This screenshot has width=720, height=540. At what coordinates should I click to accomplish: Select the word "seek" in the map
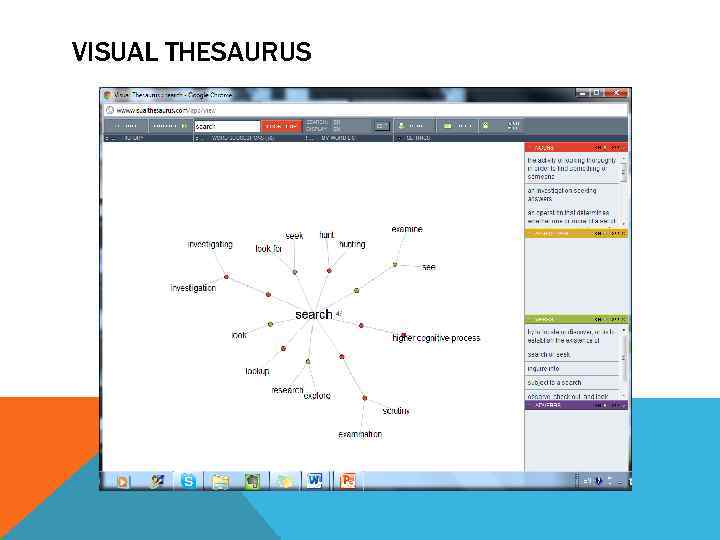294,236
